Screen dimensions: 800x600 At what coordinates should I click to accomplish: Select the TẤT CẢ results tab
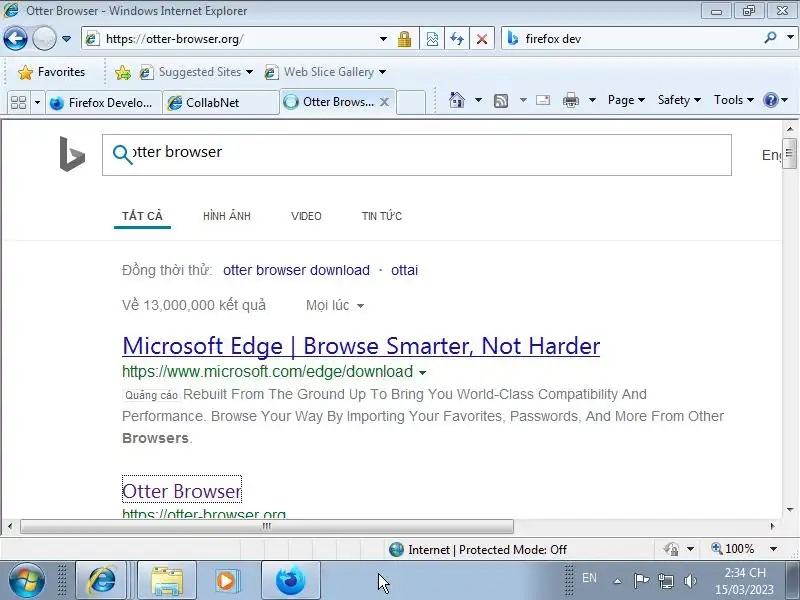(x=142, y=216)
